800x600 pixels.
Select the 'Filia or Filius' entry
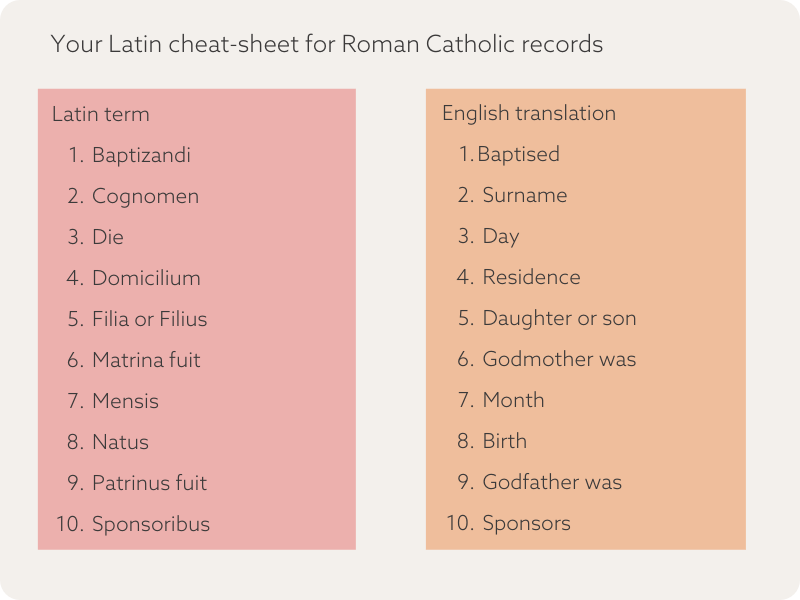[149, 319]
